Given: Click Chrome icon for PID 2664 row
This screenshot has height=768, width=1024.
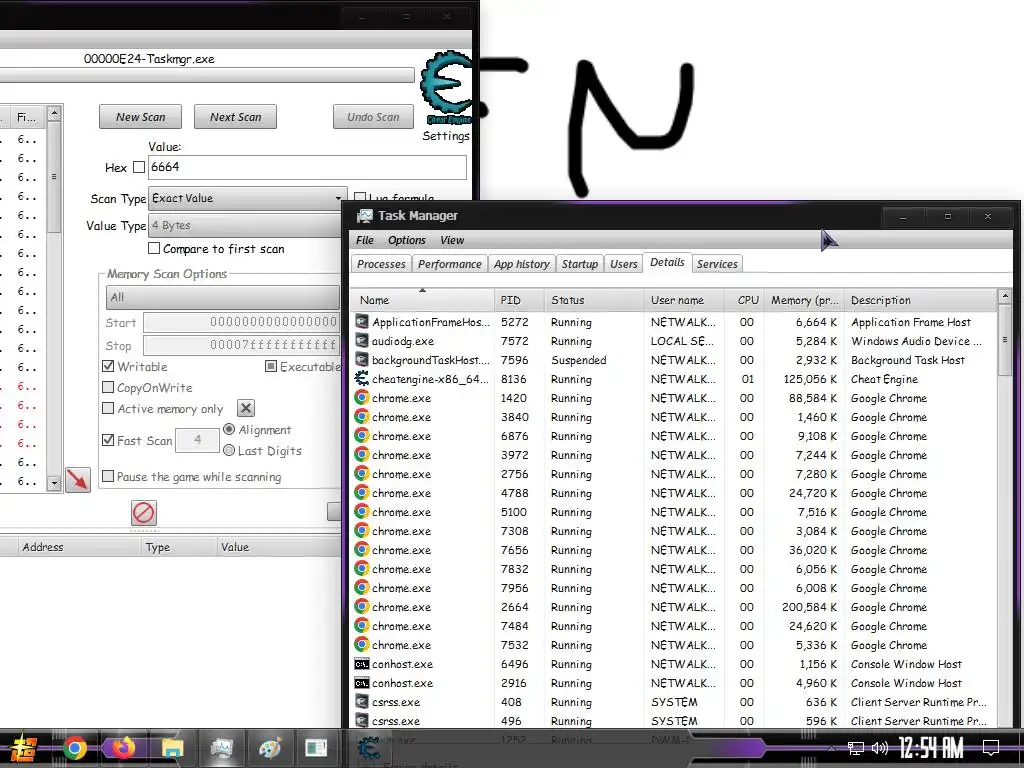Looking at the screenshot, I should click(x=362, y=606).
